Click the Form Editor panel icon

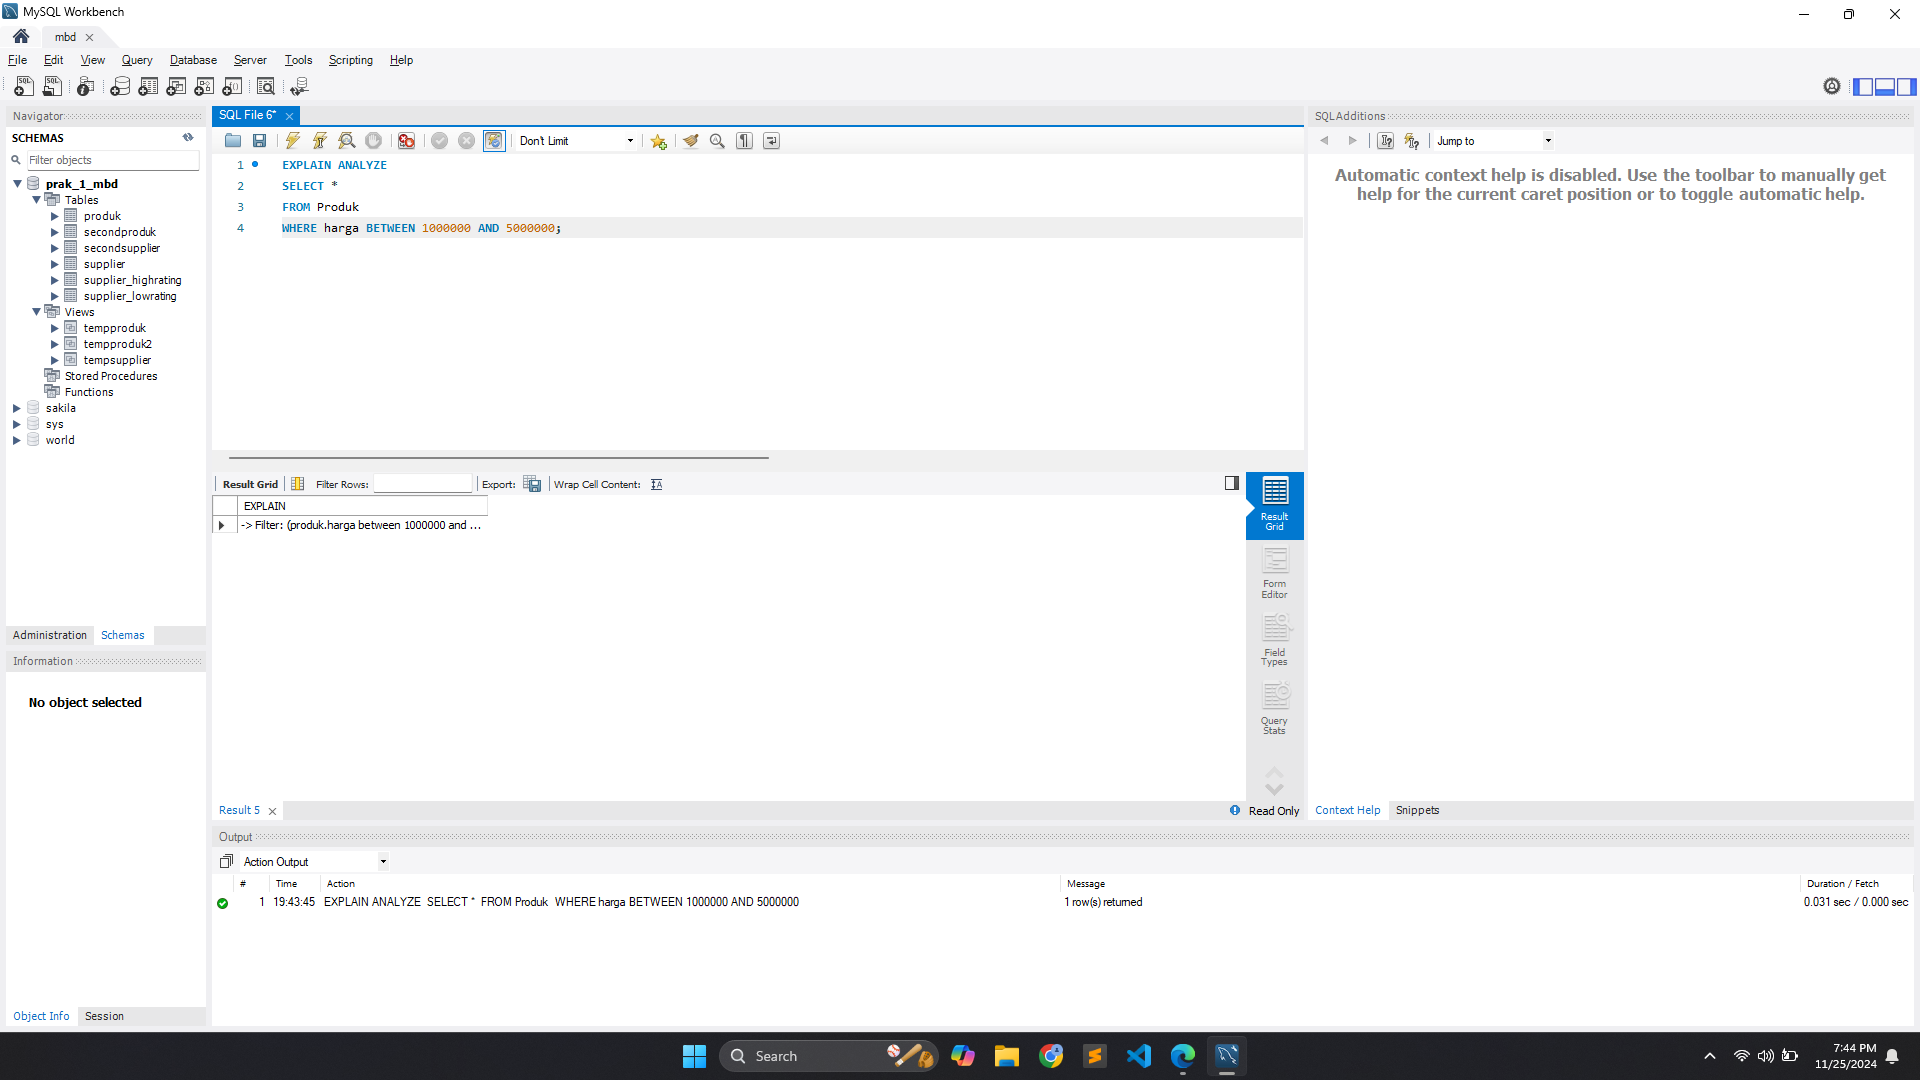click(1274, 572)
